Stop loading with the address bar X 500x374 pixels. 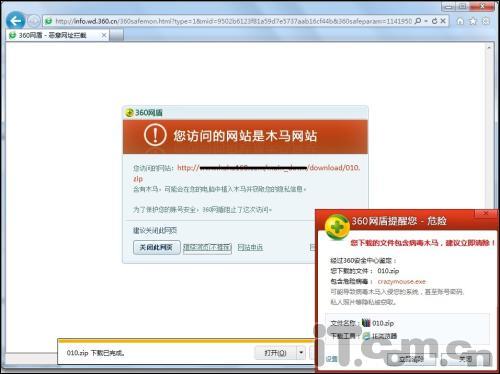(443, 21)
